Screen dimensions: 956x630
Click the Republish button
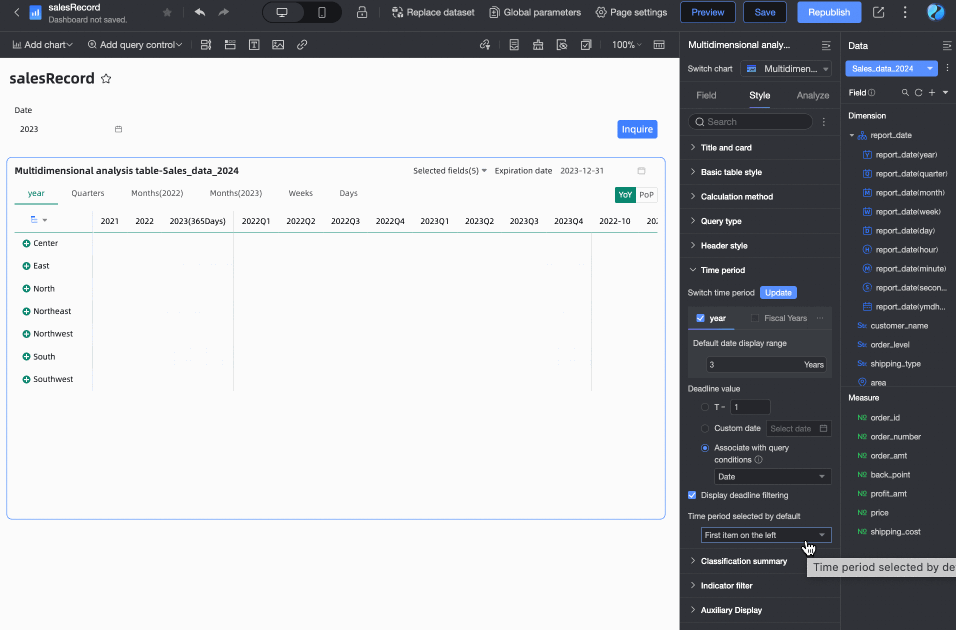pyautogui.click(x=829, y=12)
